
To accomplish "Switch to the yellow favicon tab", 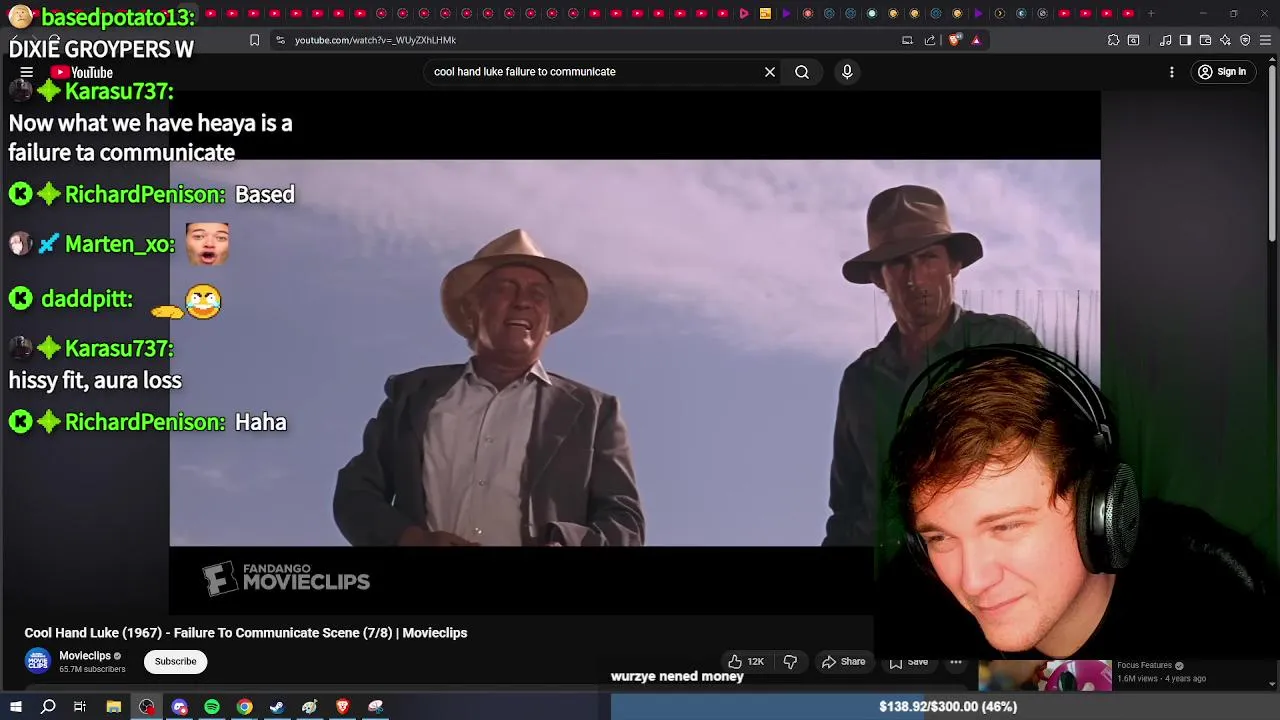I will pyautogui.click(x=765, y=14).
